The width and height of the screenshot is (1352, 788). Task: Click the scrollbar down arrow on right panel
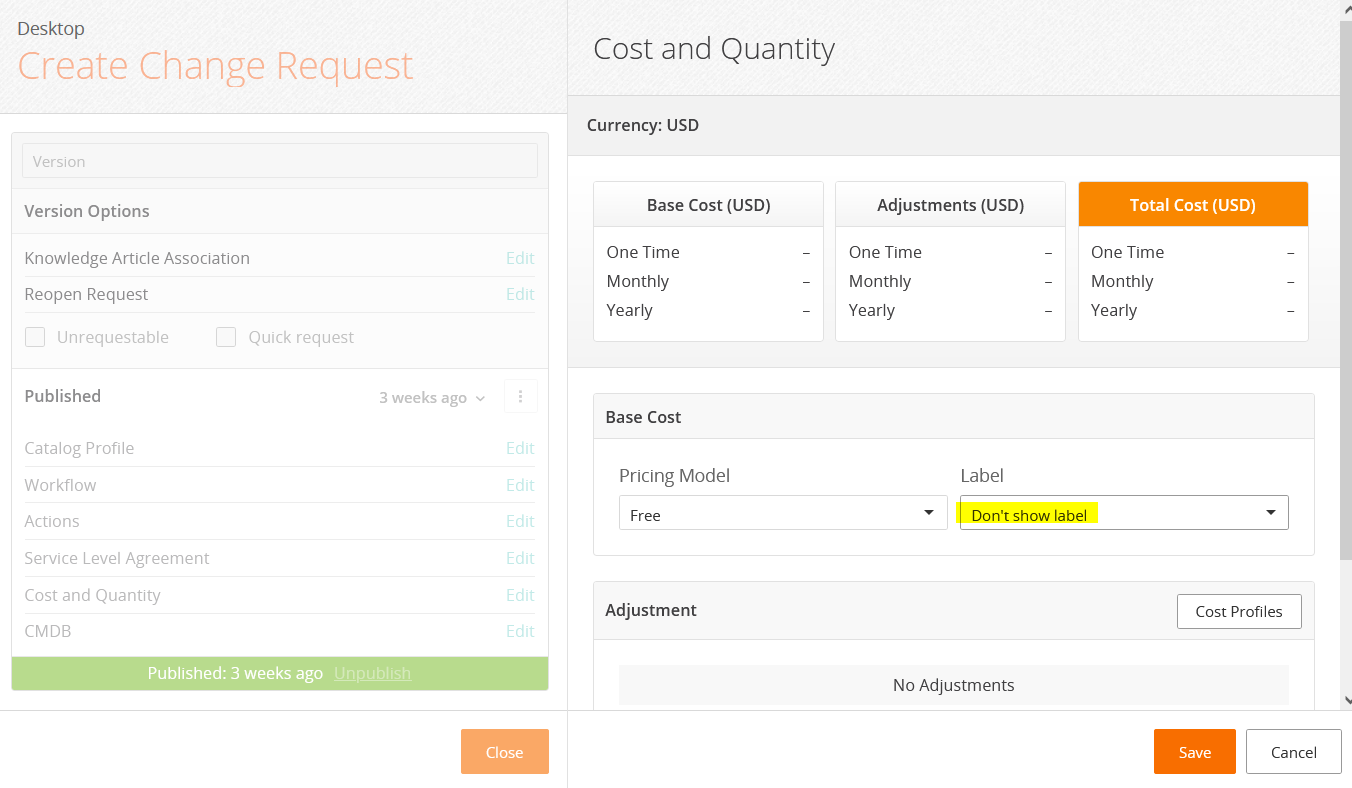click(x=1346, y=701)
